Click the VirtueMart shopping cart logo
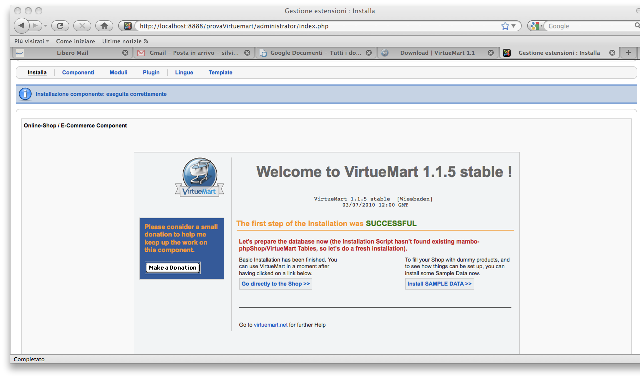Screen dimensions: 640x378 click(x=200, y=177)
